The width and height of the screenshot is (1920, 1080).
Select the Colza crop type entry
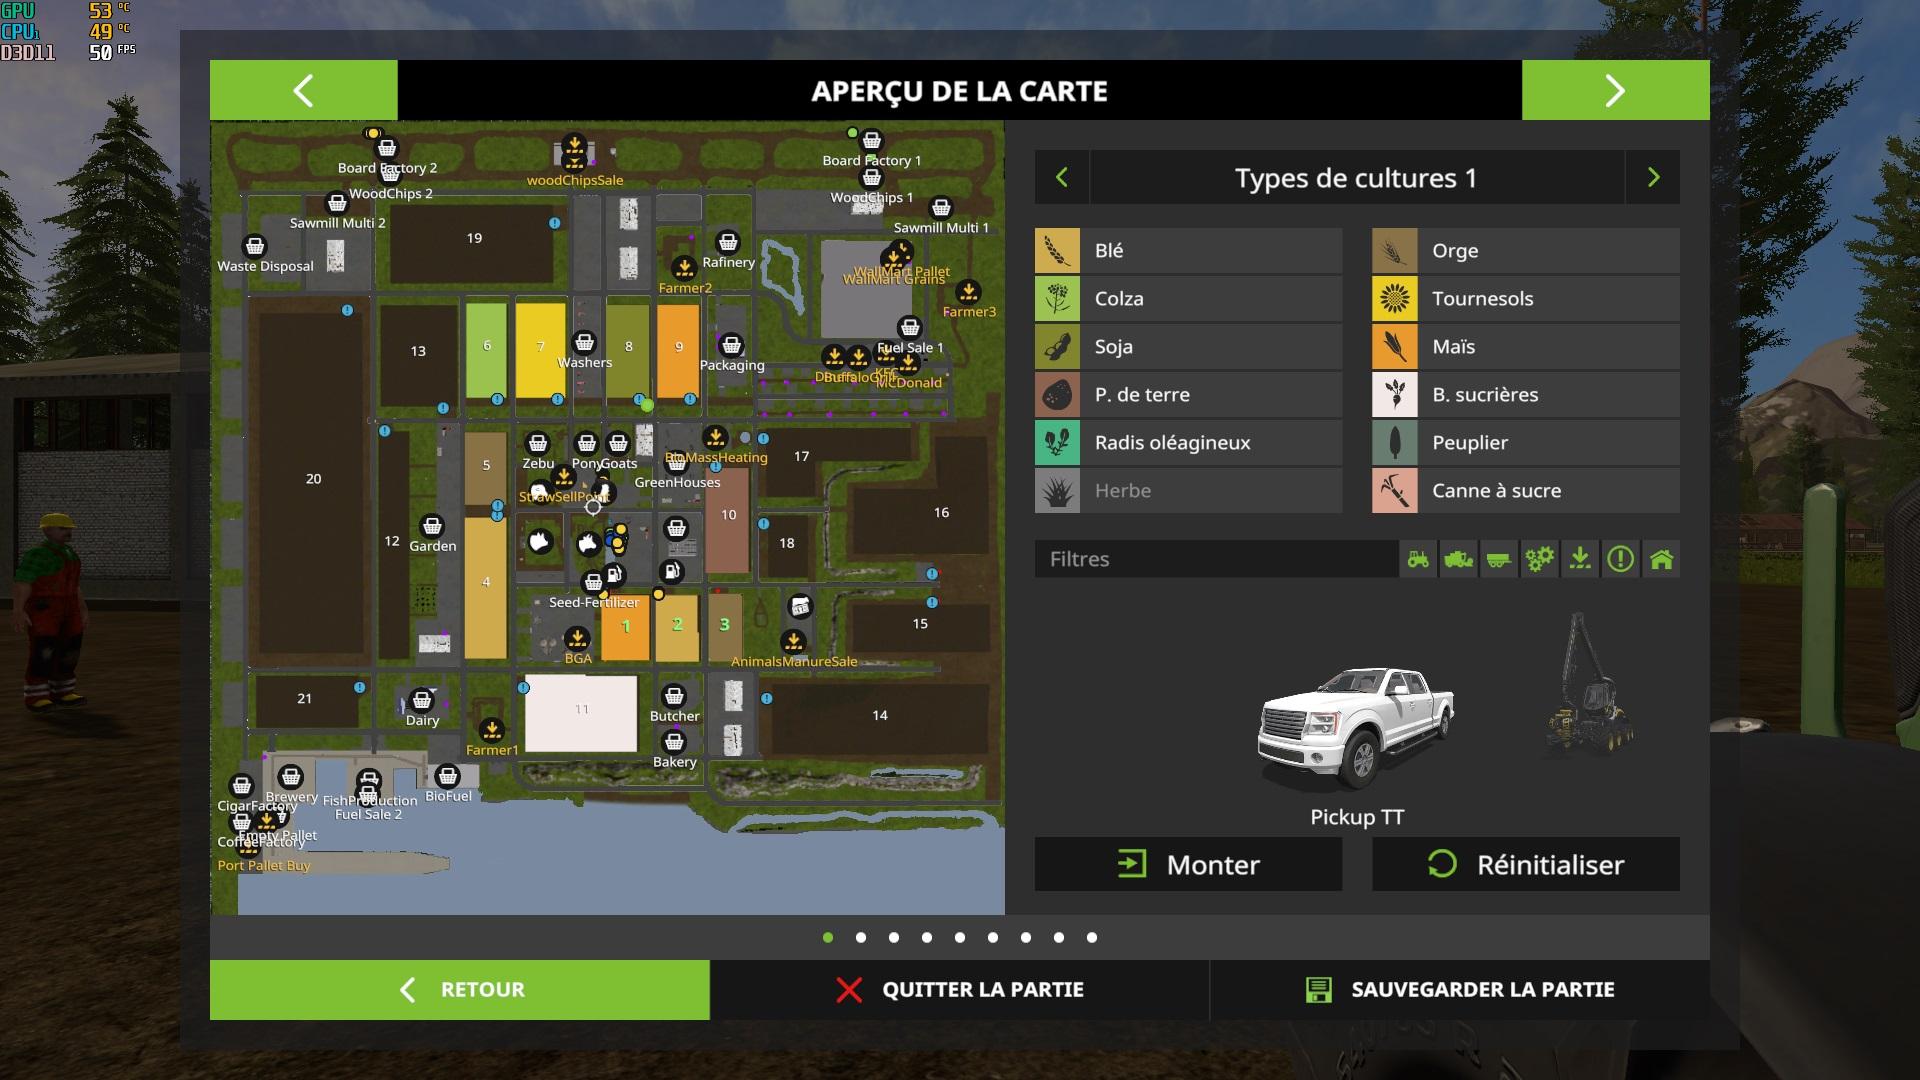tap(1188, 299)
